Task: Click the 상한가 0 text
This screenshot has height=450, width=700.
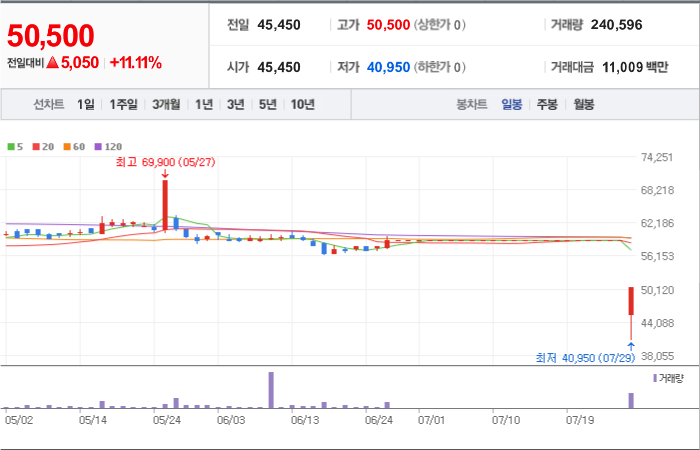Action: (x=439, y=25)
